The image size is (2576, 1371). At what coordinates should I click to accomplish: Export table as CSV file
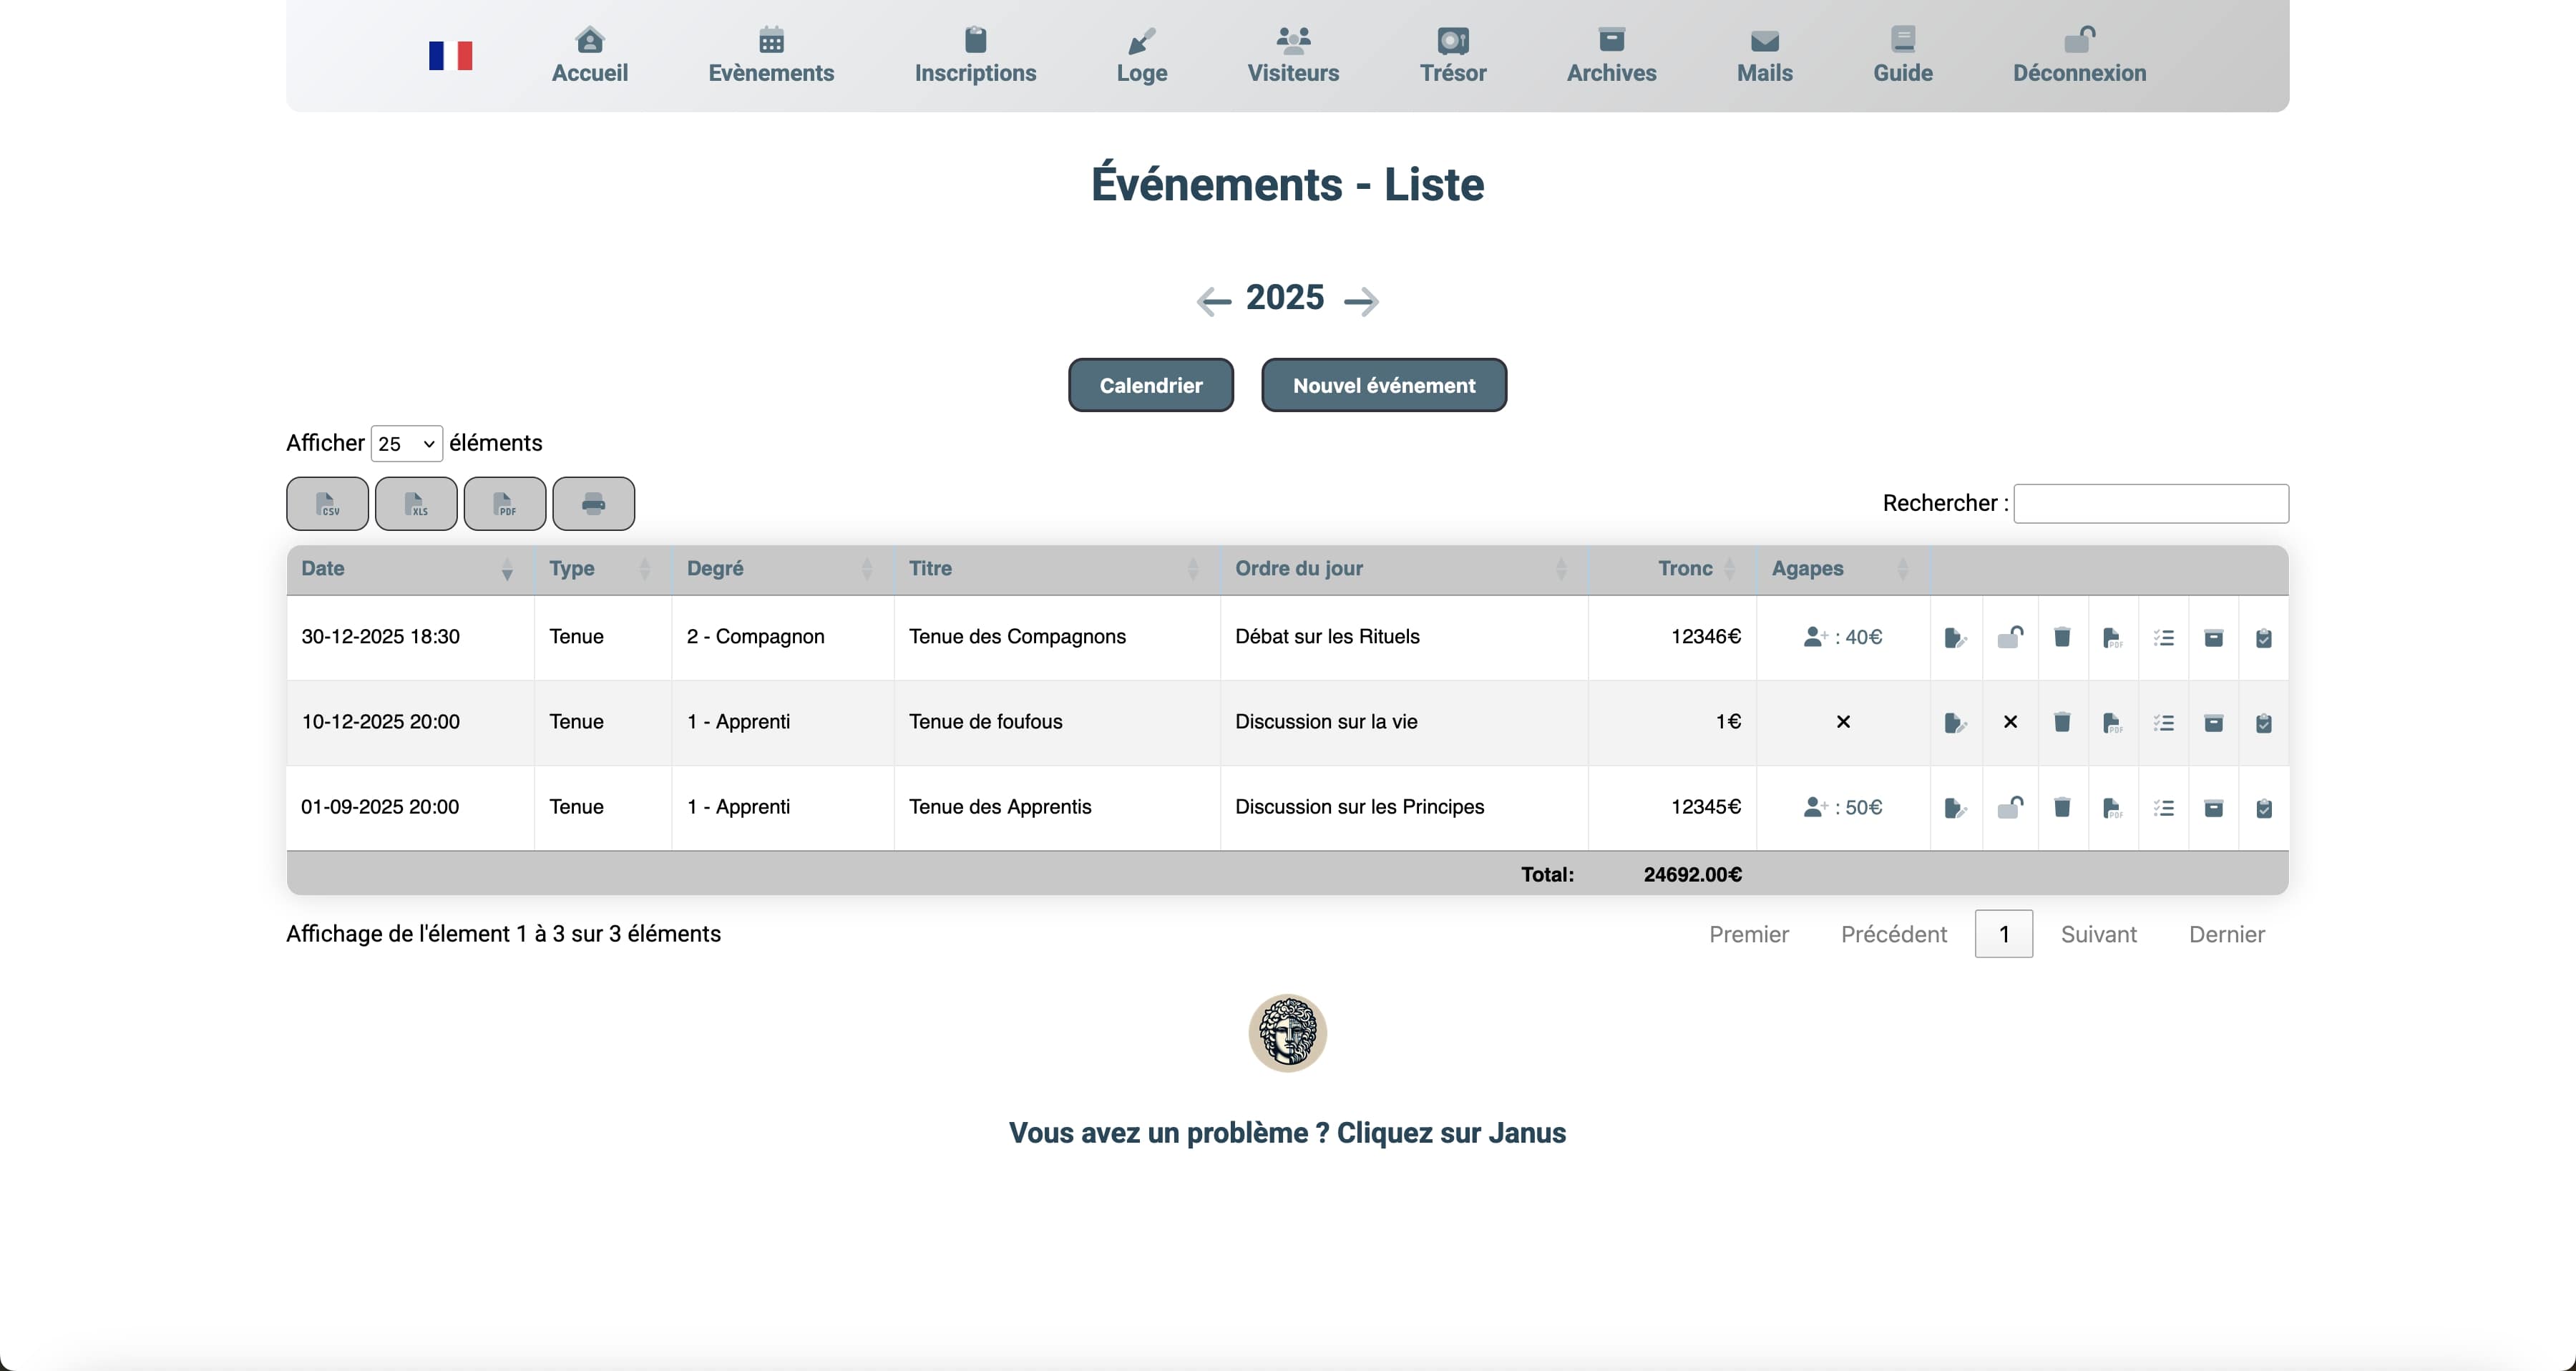pos(327,504)
